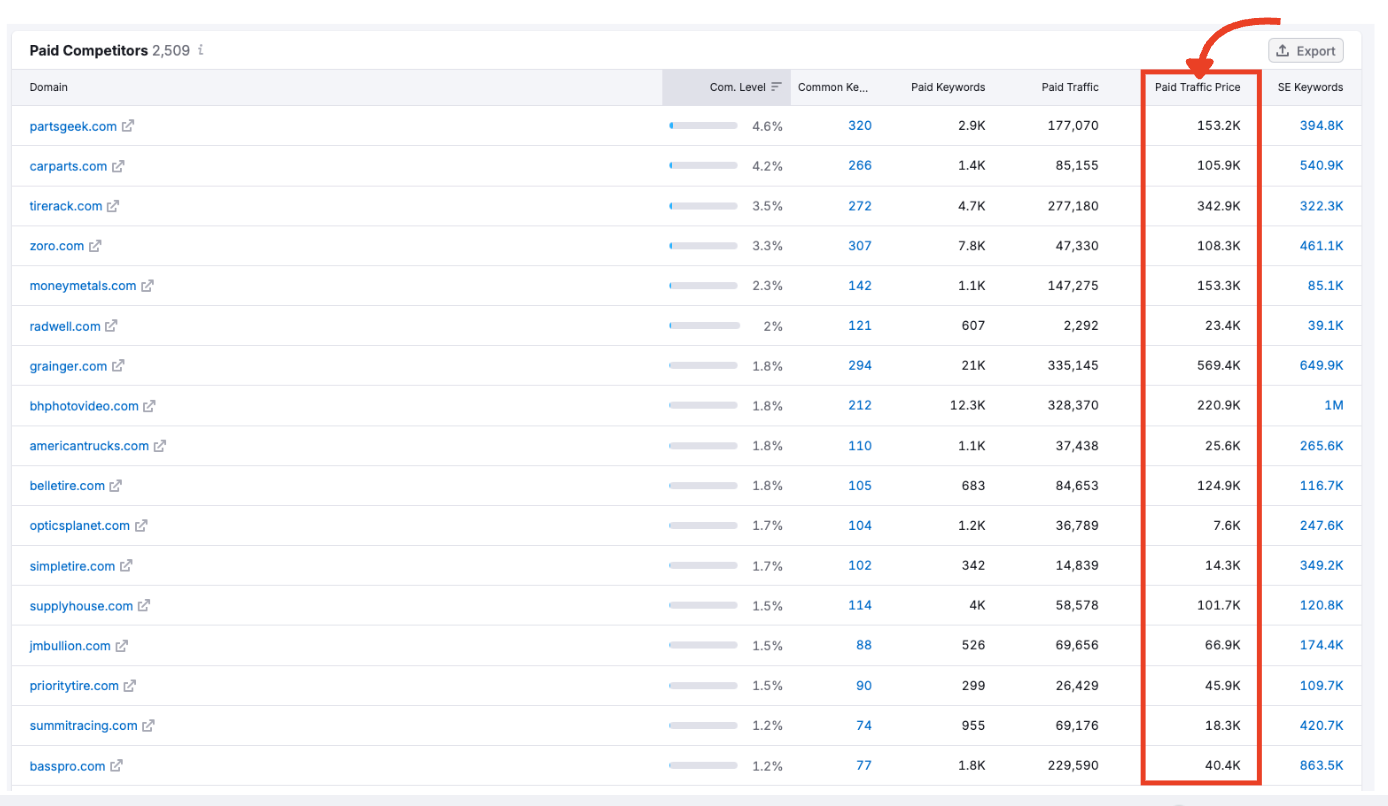Screen dimensions: 1388x806
Task: Click the external link icon next to moneymetals.com
Action: [x=150, y=285]
